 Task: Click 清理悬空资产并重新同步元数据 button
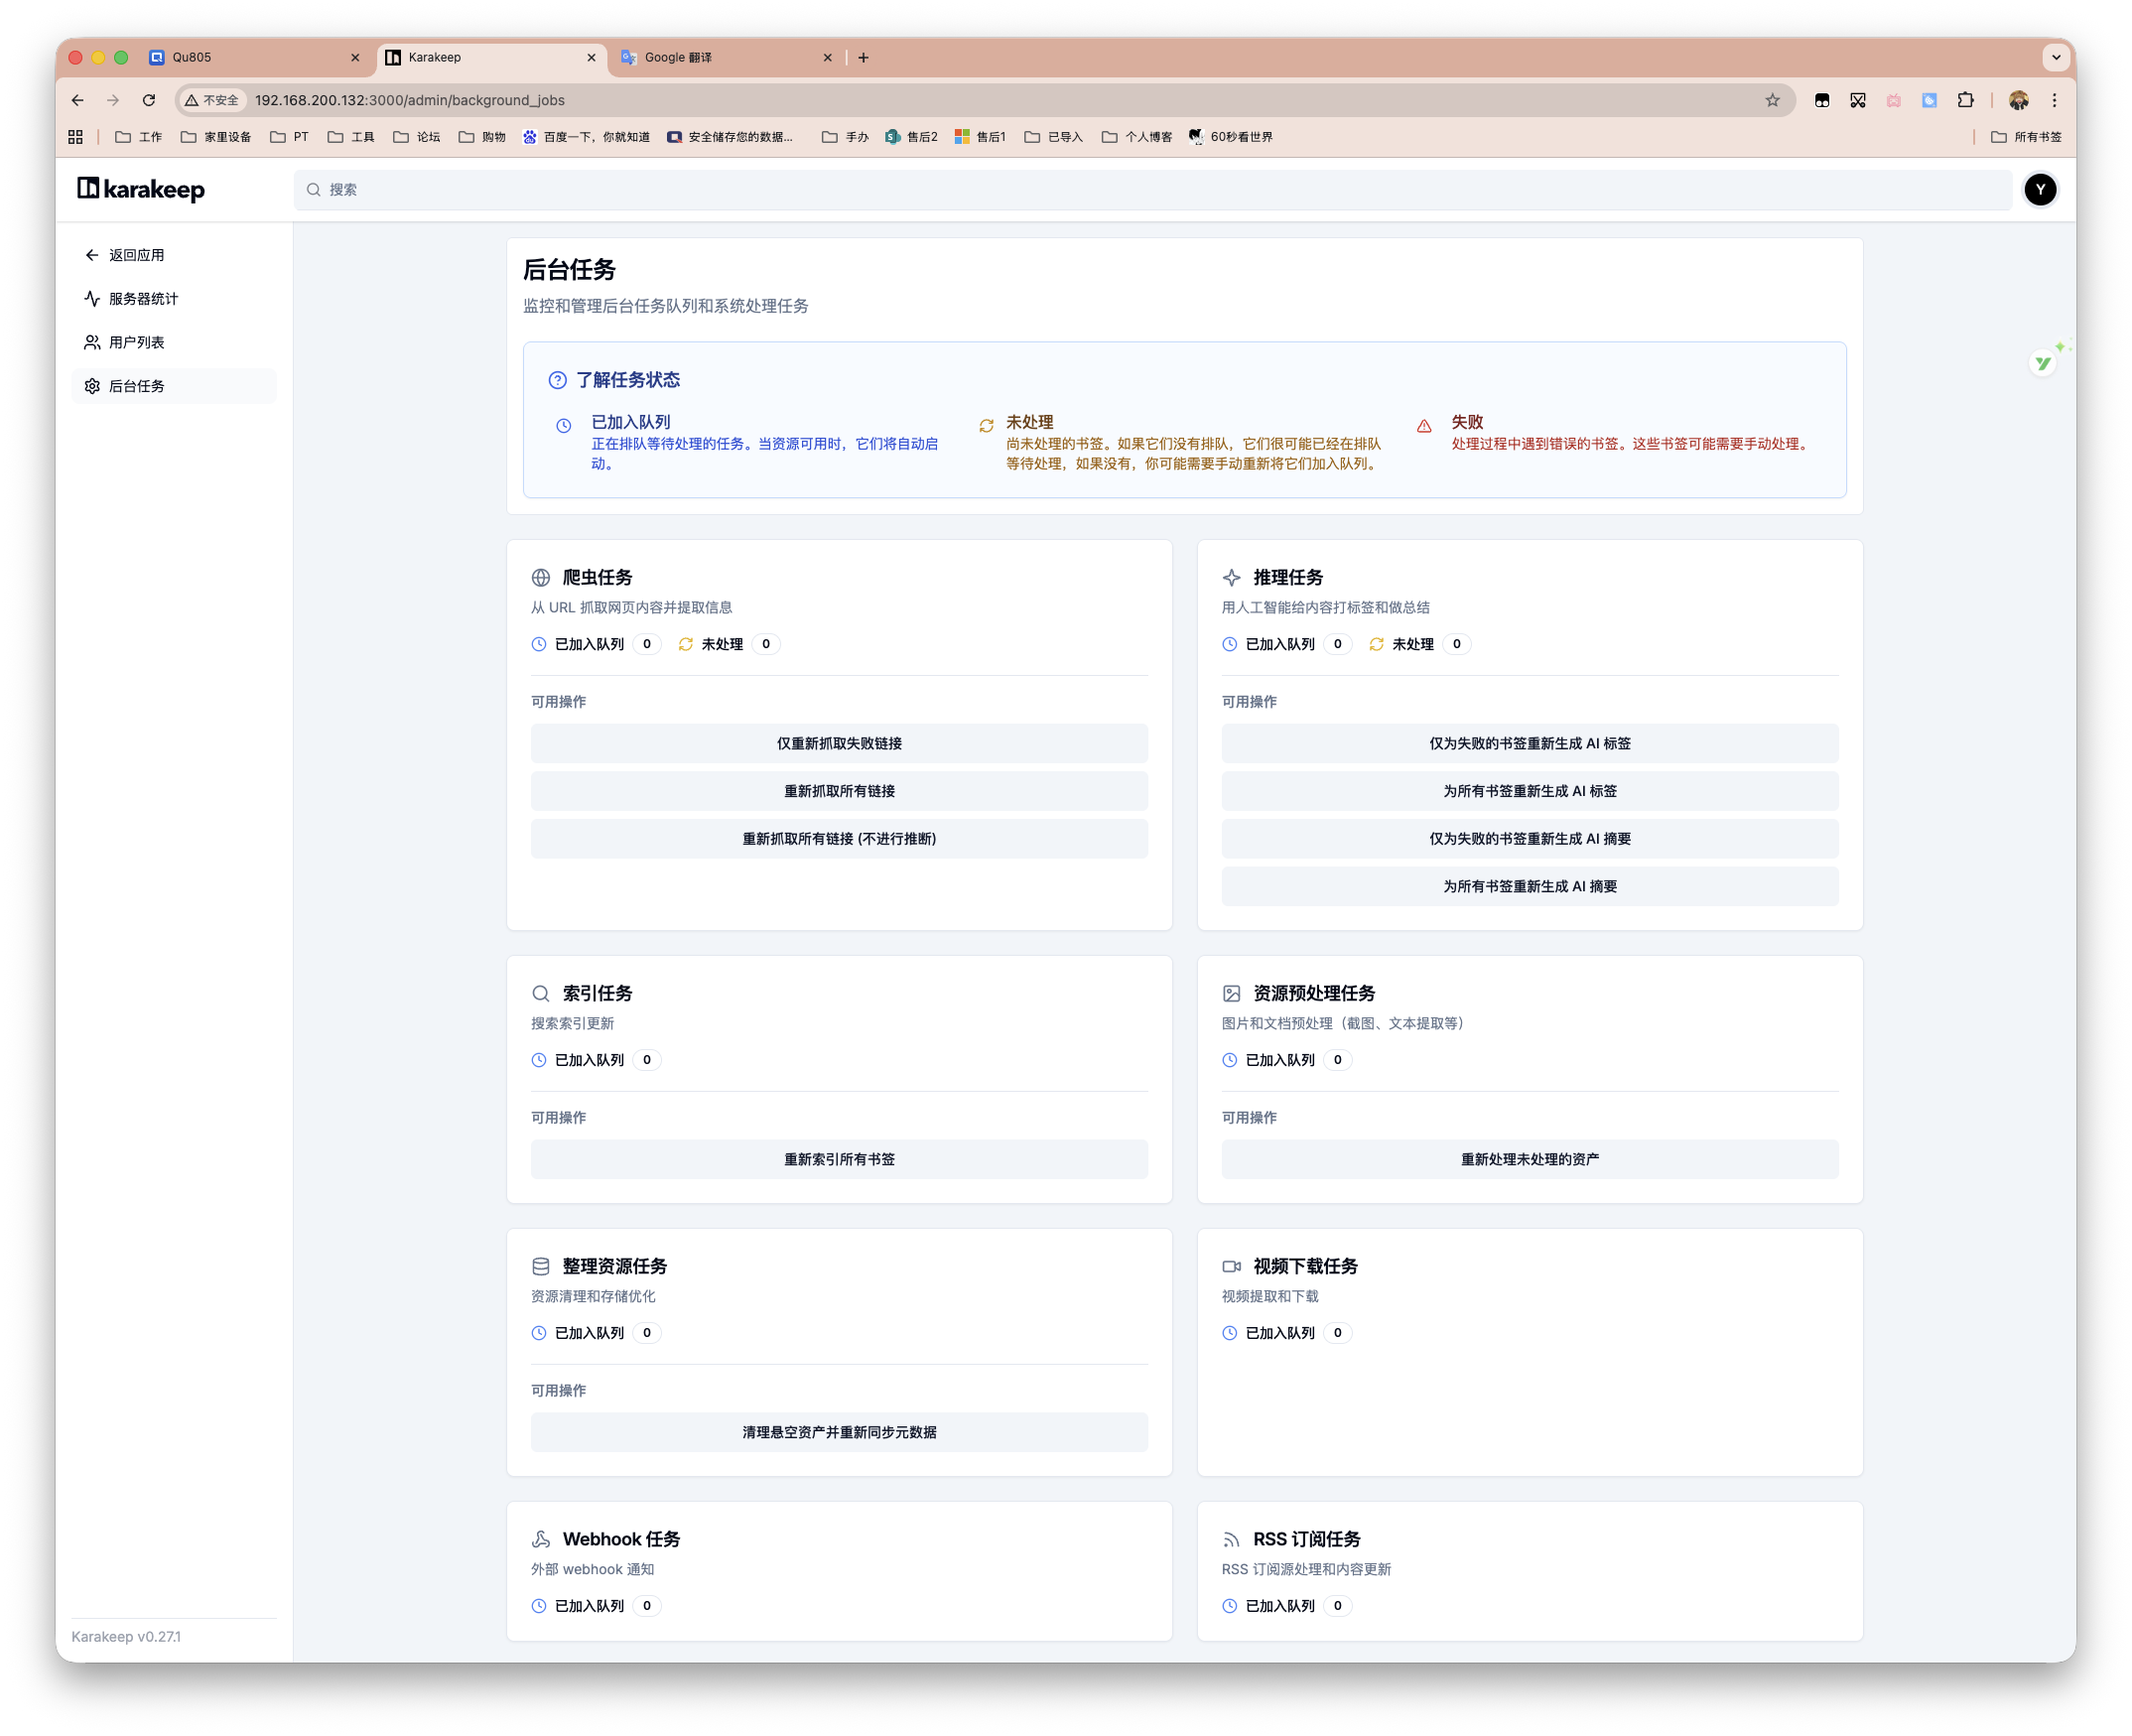tap(839, 1432)
